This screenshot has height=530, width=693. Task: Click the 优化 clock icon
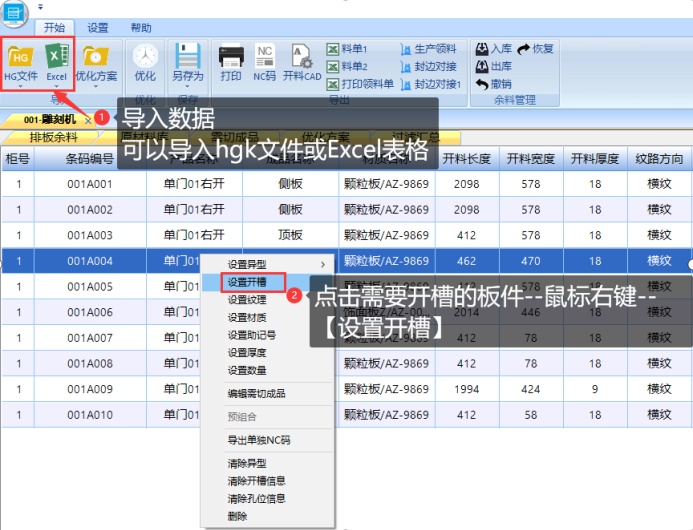[145, 57]
